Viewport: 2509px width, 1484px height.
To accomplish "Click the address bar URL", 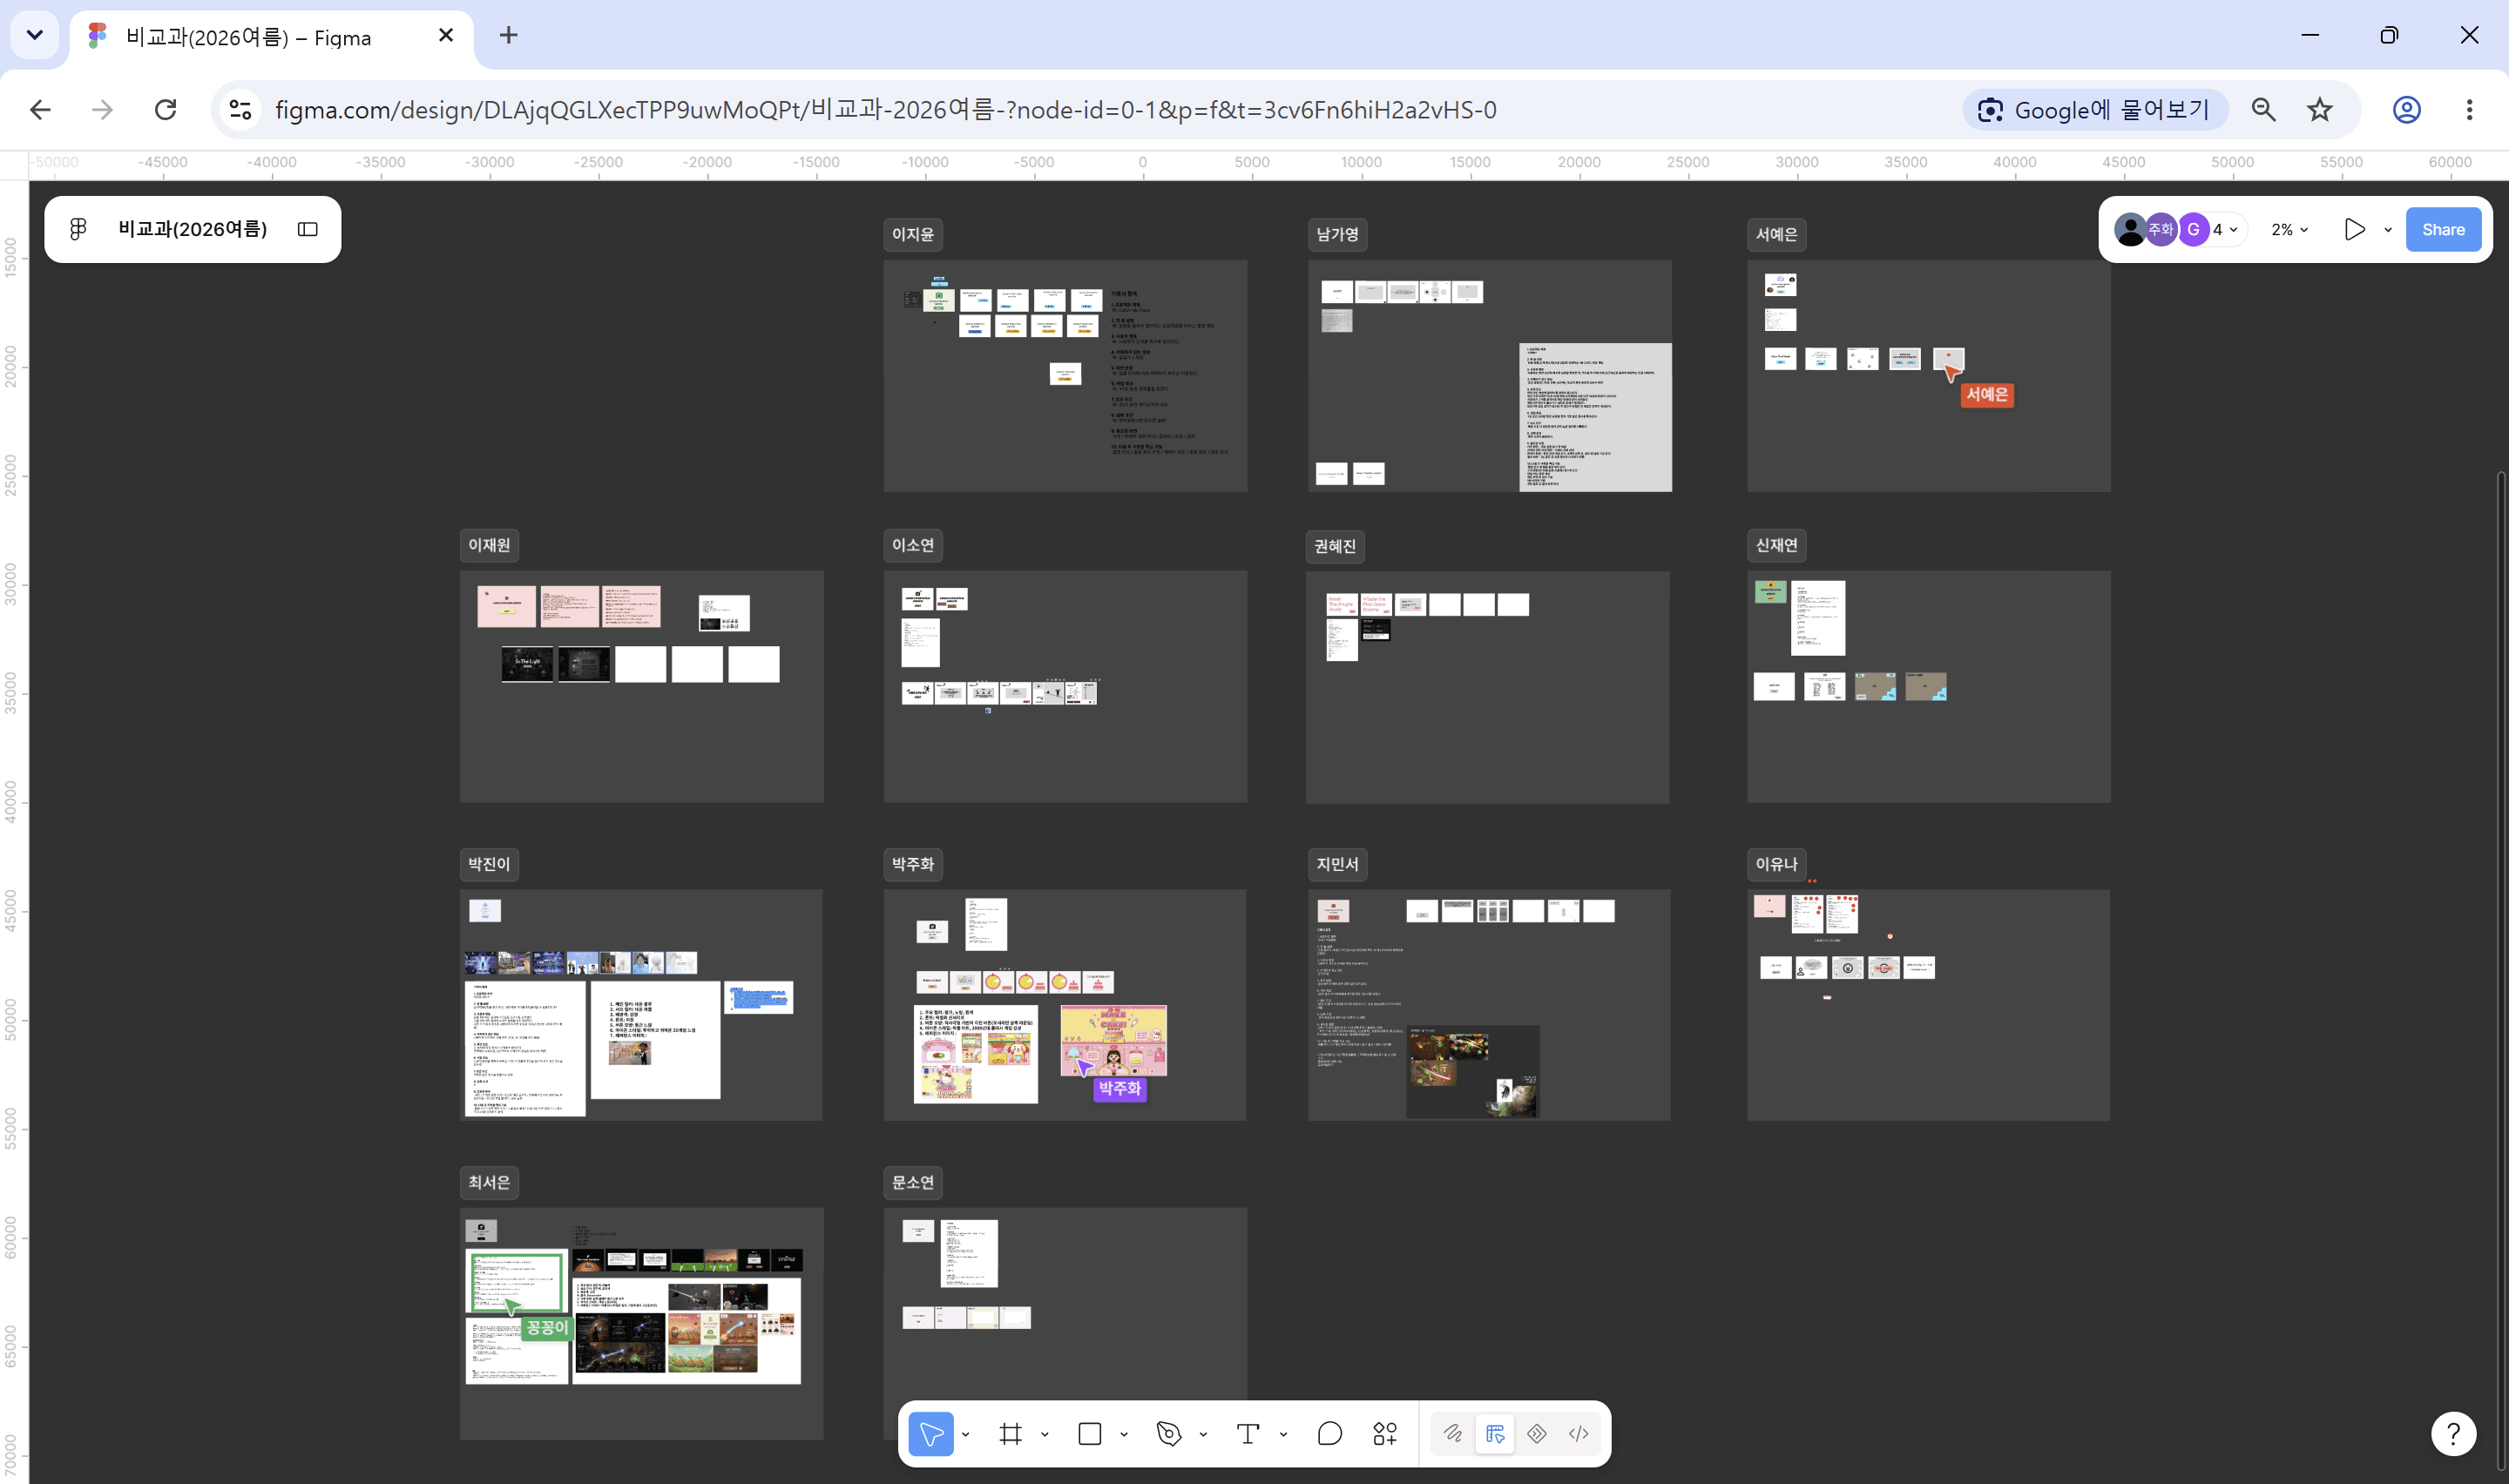I will tap(886, 110).
